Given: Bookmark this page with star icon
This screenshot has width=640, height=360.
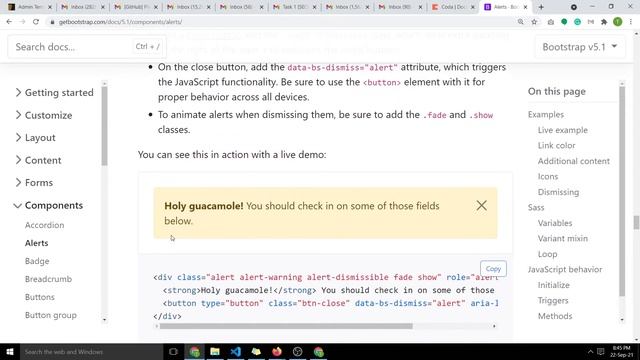Looking at the screenshot, I should pyautogui.click(x=534, y=22).
